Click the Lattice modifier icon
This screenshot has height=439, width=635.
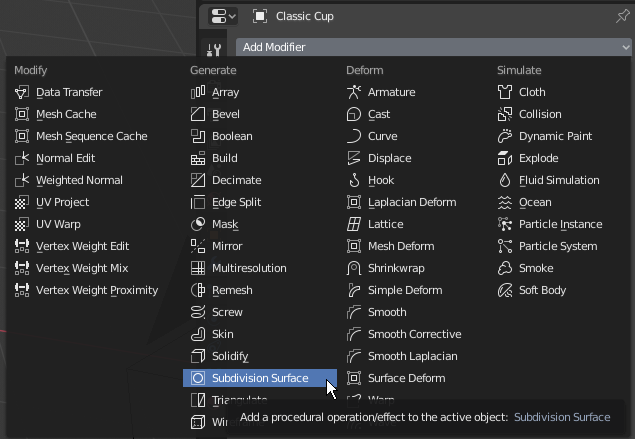[354, 224]
